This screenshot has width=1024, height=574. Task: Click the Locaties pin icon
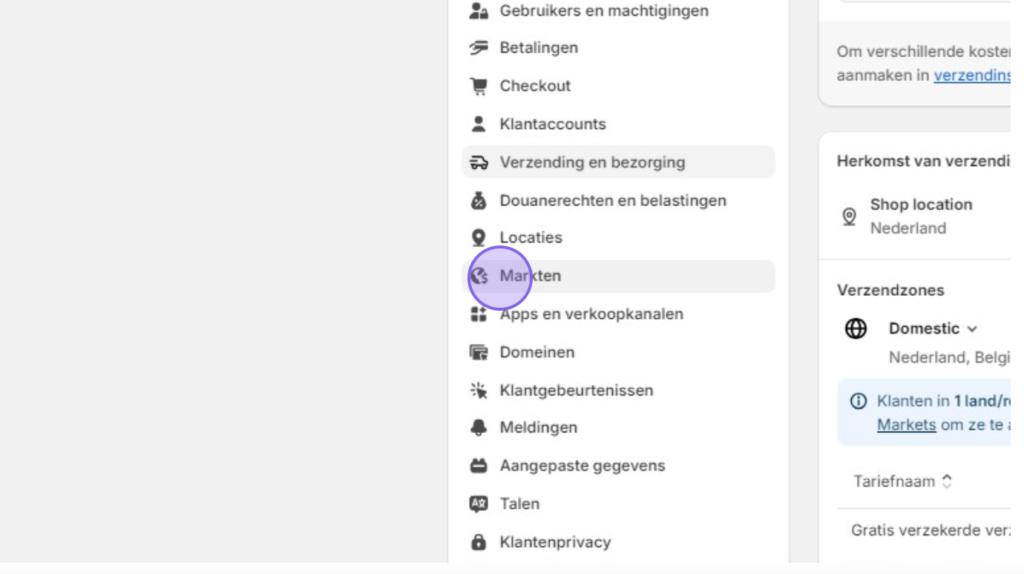coord(479,238)
